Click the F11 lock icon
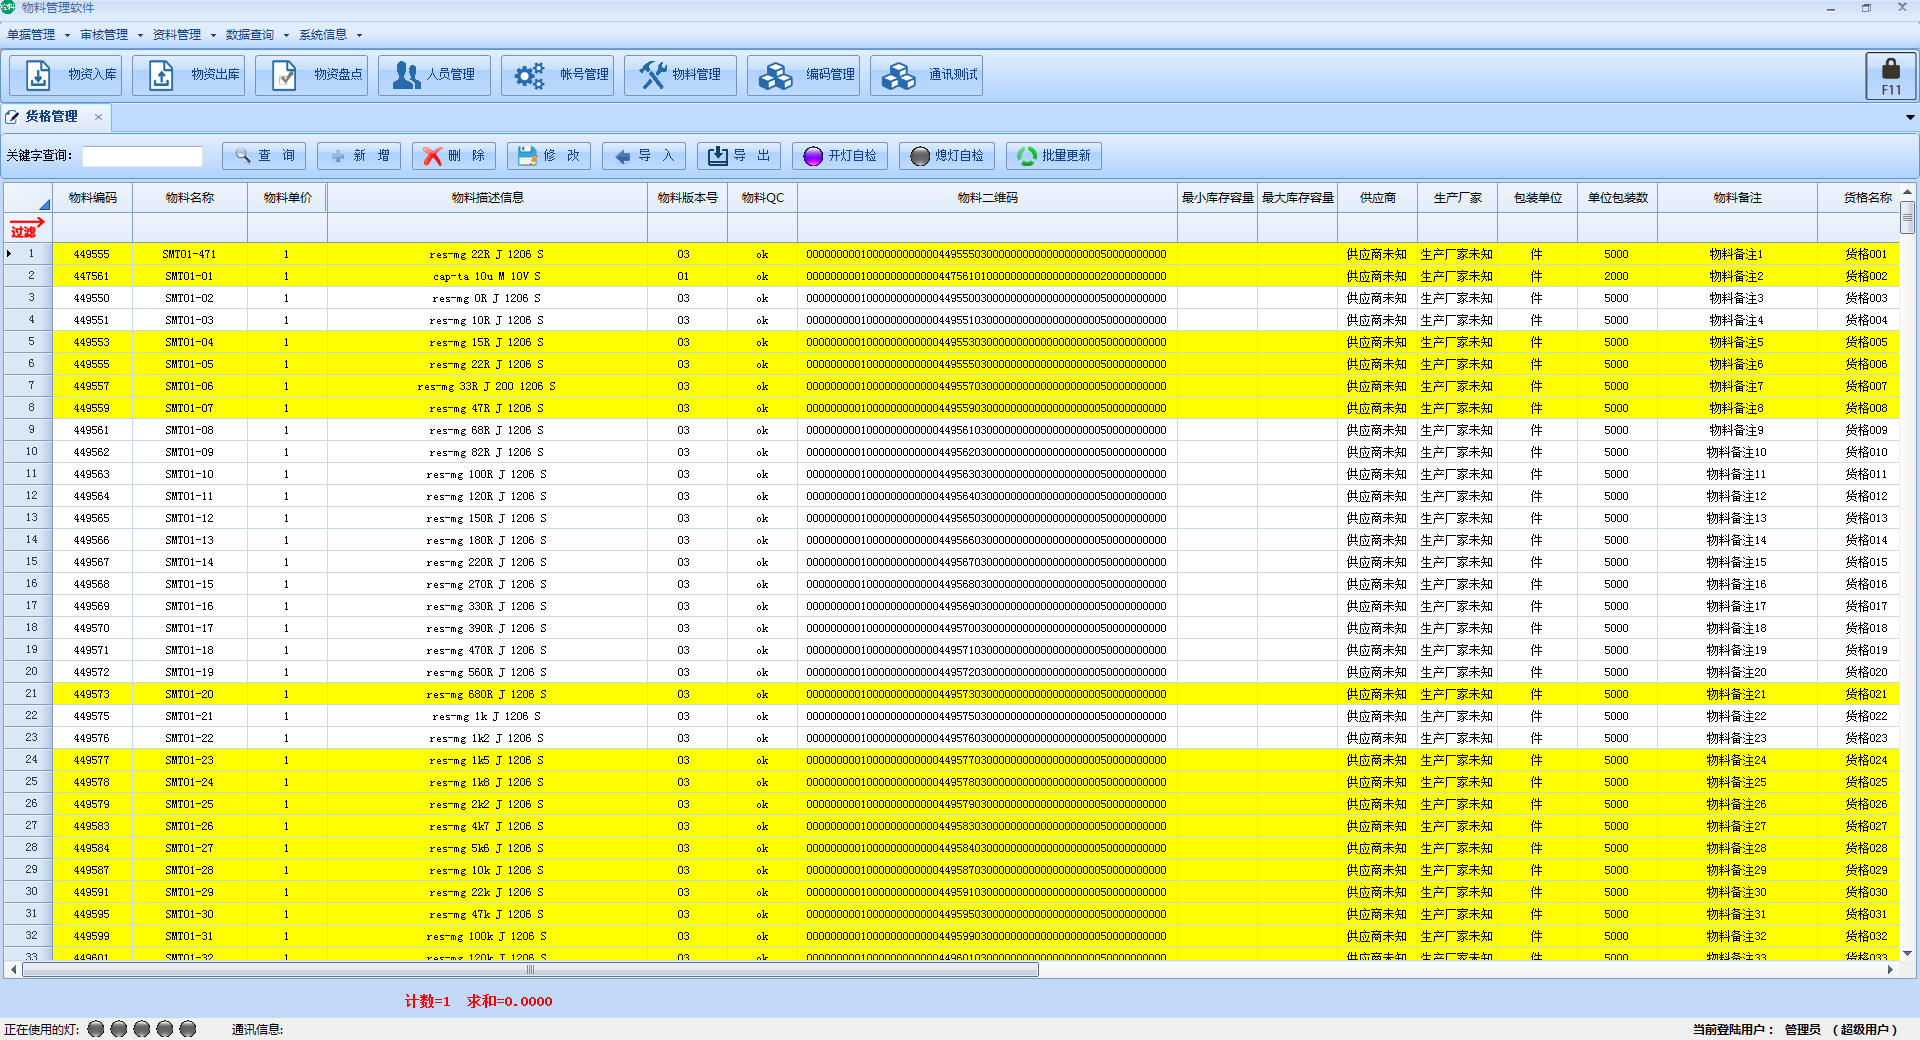The width and height of the screenshot is (1920, 1040). tap(1890, 76)
